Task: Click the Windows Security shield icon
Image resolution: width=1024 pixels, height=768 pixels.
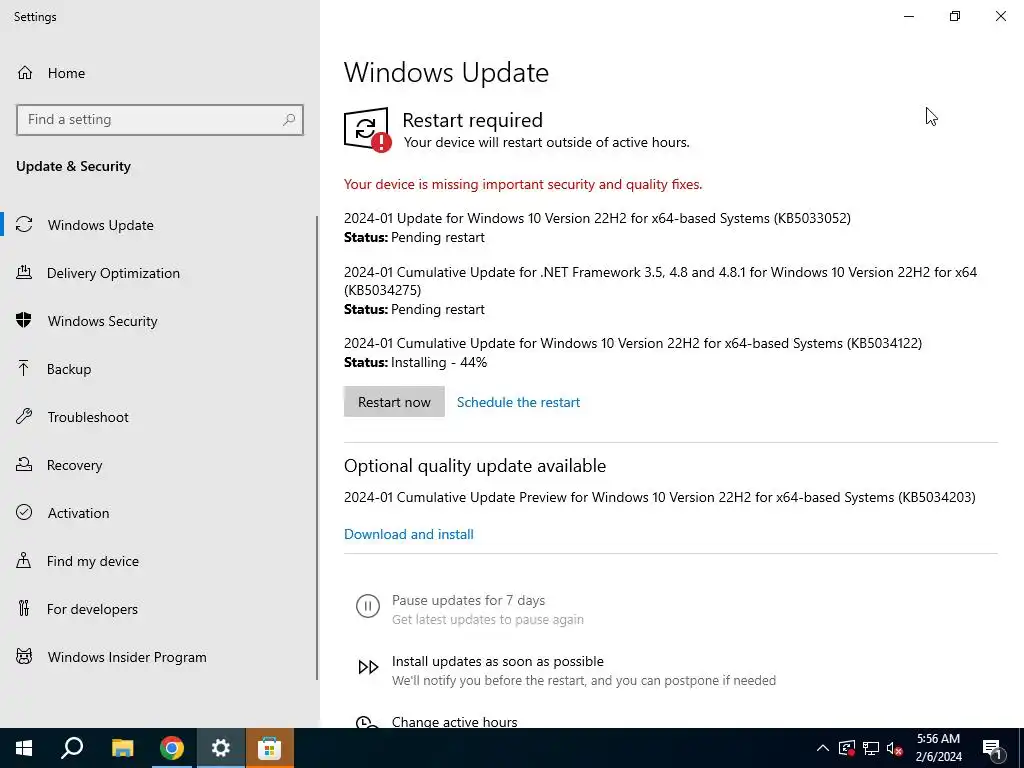Action: click(x=24, y=320)
